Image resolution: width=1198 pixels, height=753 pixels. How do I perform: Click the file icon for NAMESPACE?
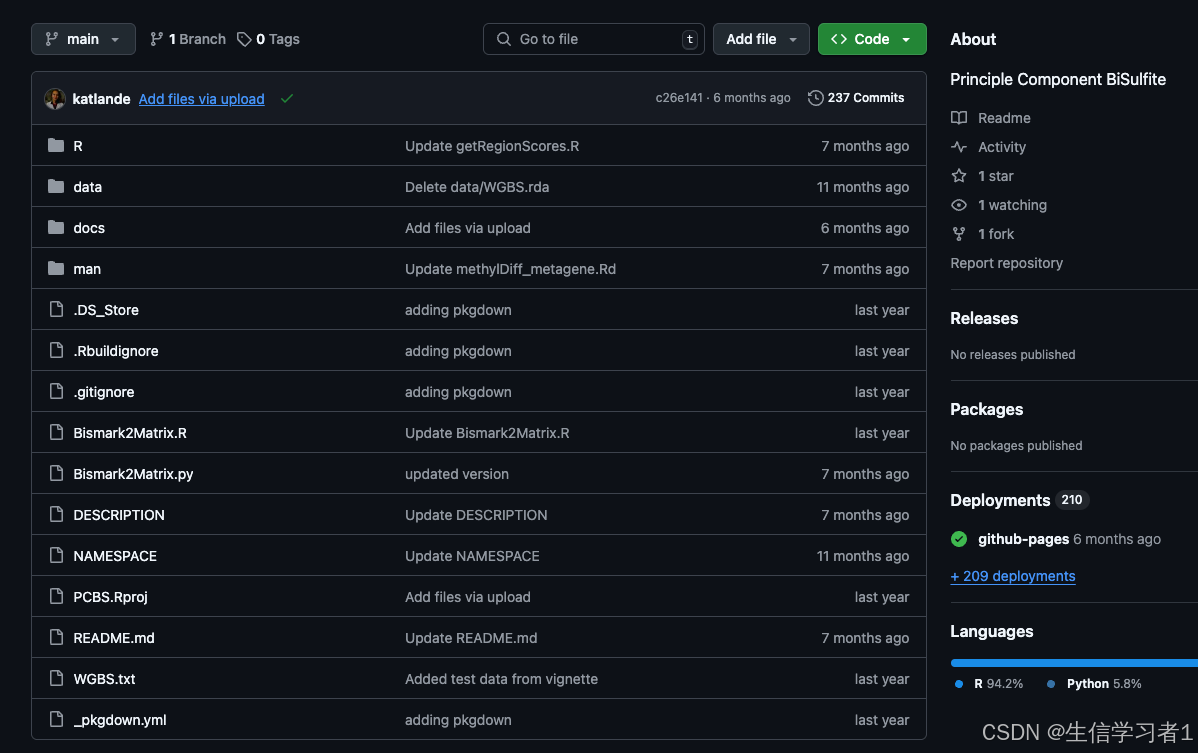pyautogui.click(x=56, y=555)
